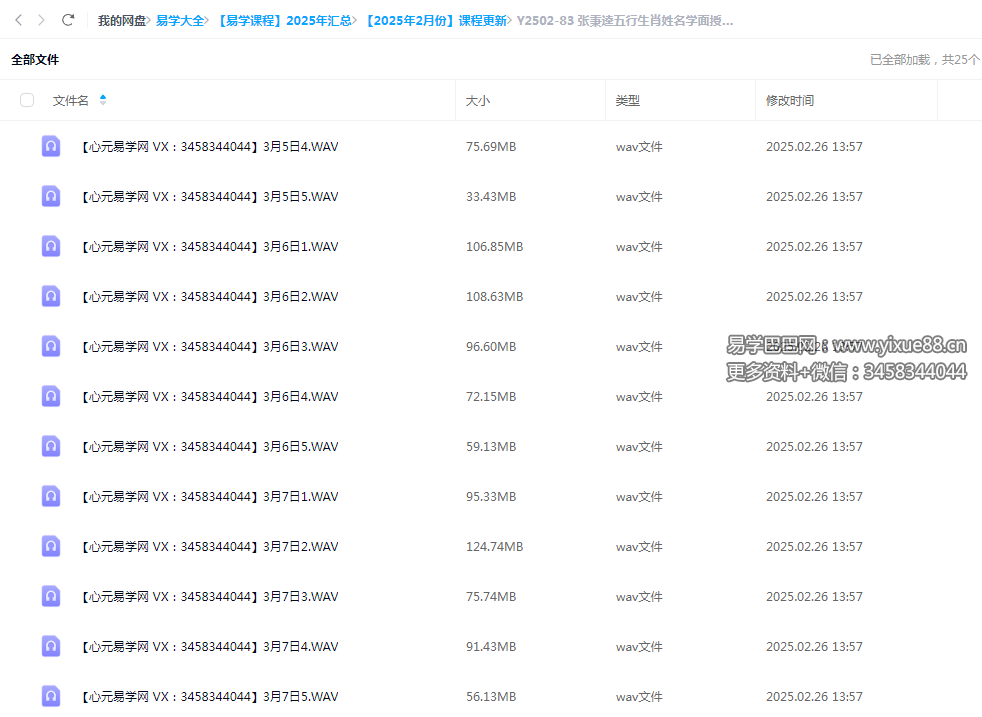Image resolution: width=982 pixels, height=717 pixels.
Task: Sort file list by 修改时间 column
Action: tap(790, 101)
